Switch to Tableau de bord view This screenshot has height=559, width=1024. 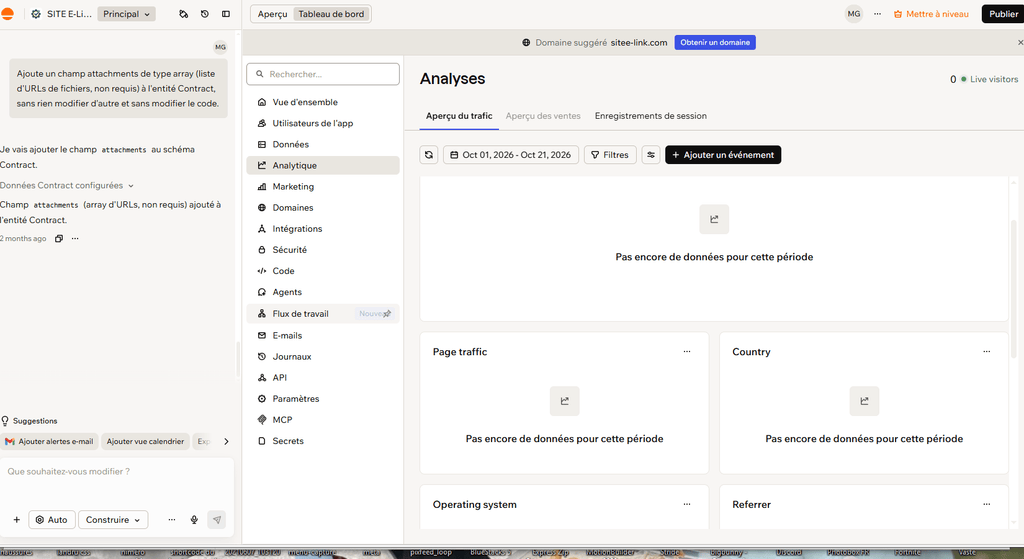331,14
